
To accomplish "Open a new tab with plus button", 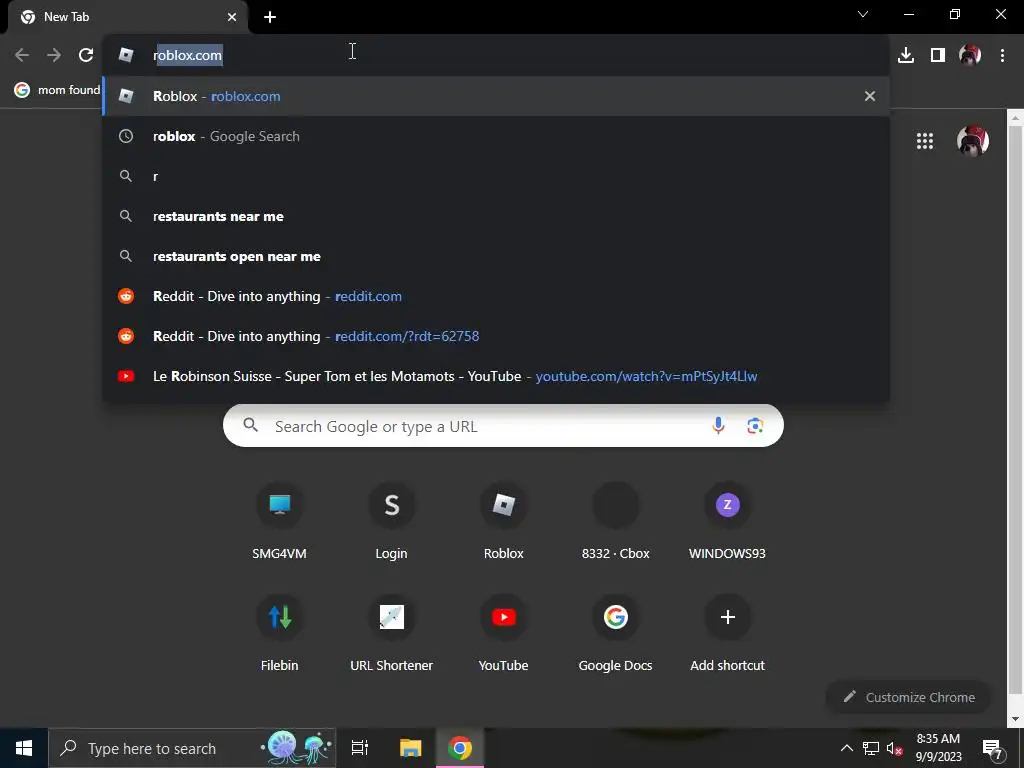I will pos(270,17).
